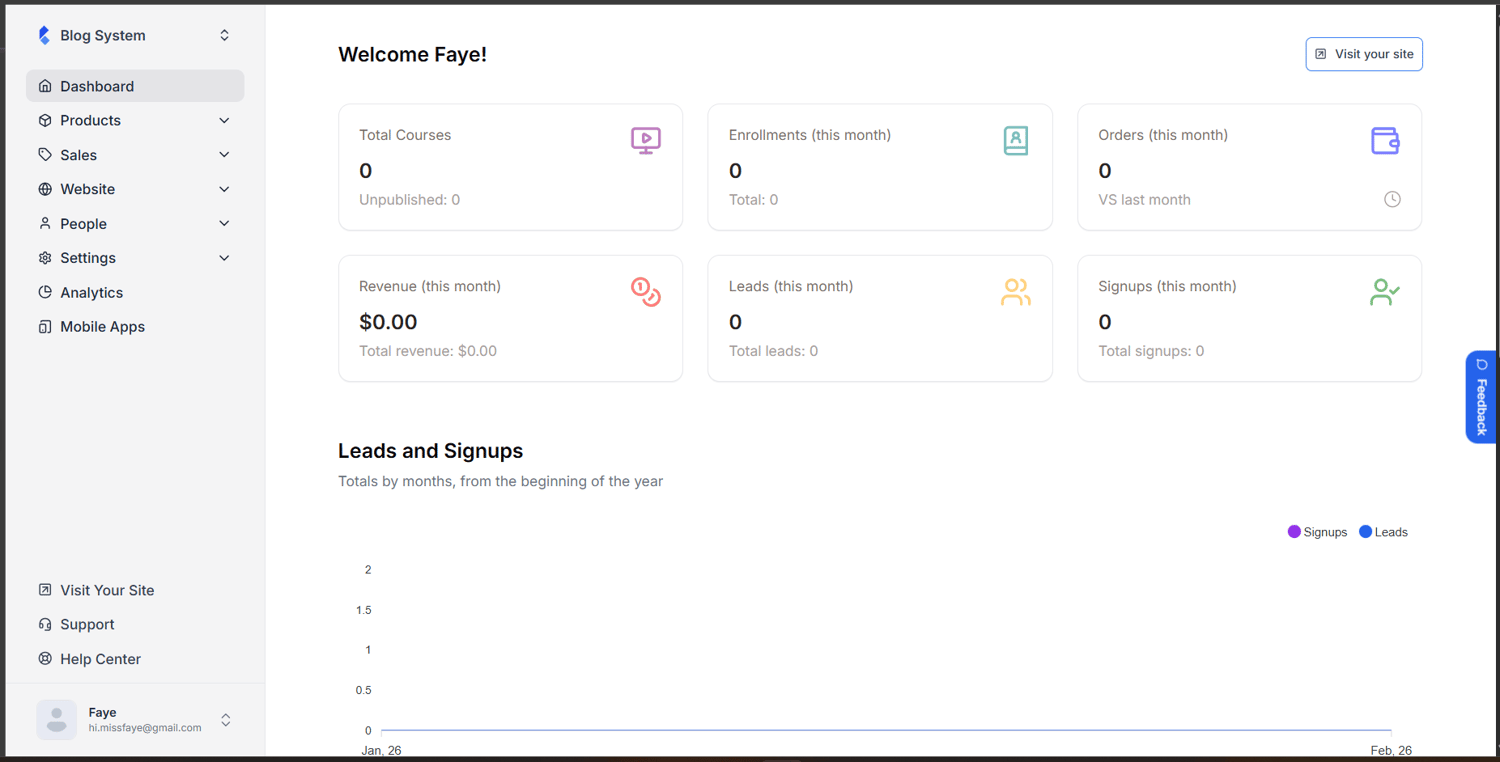Image resolution: width=1500 pixels, height=762 pixels.
Task: Click the Leads (this month) title
Action: 791,286
